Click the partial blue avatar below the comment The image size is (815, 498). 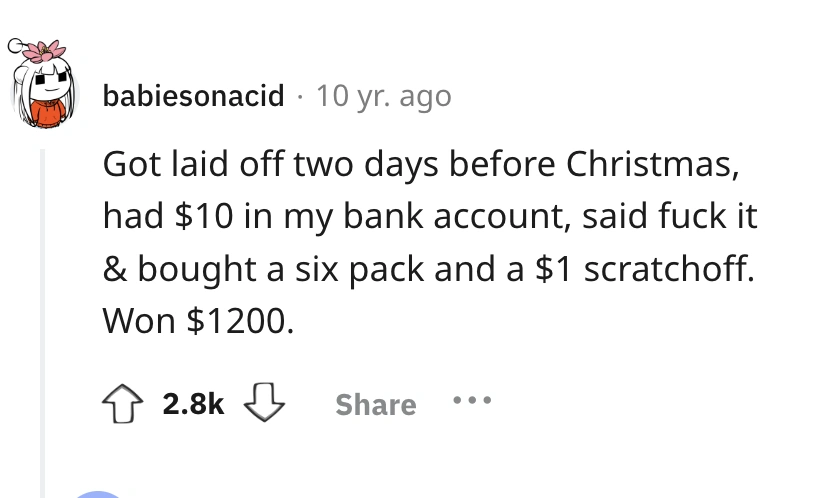100,493
